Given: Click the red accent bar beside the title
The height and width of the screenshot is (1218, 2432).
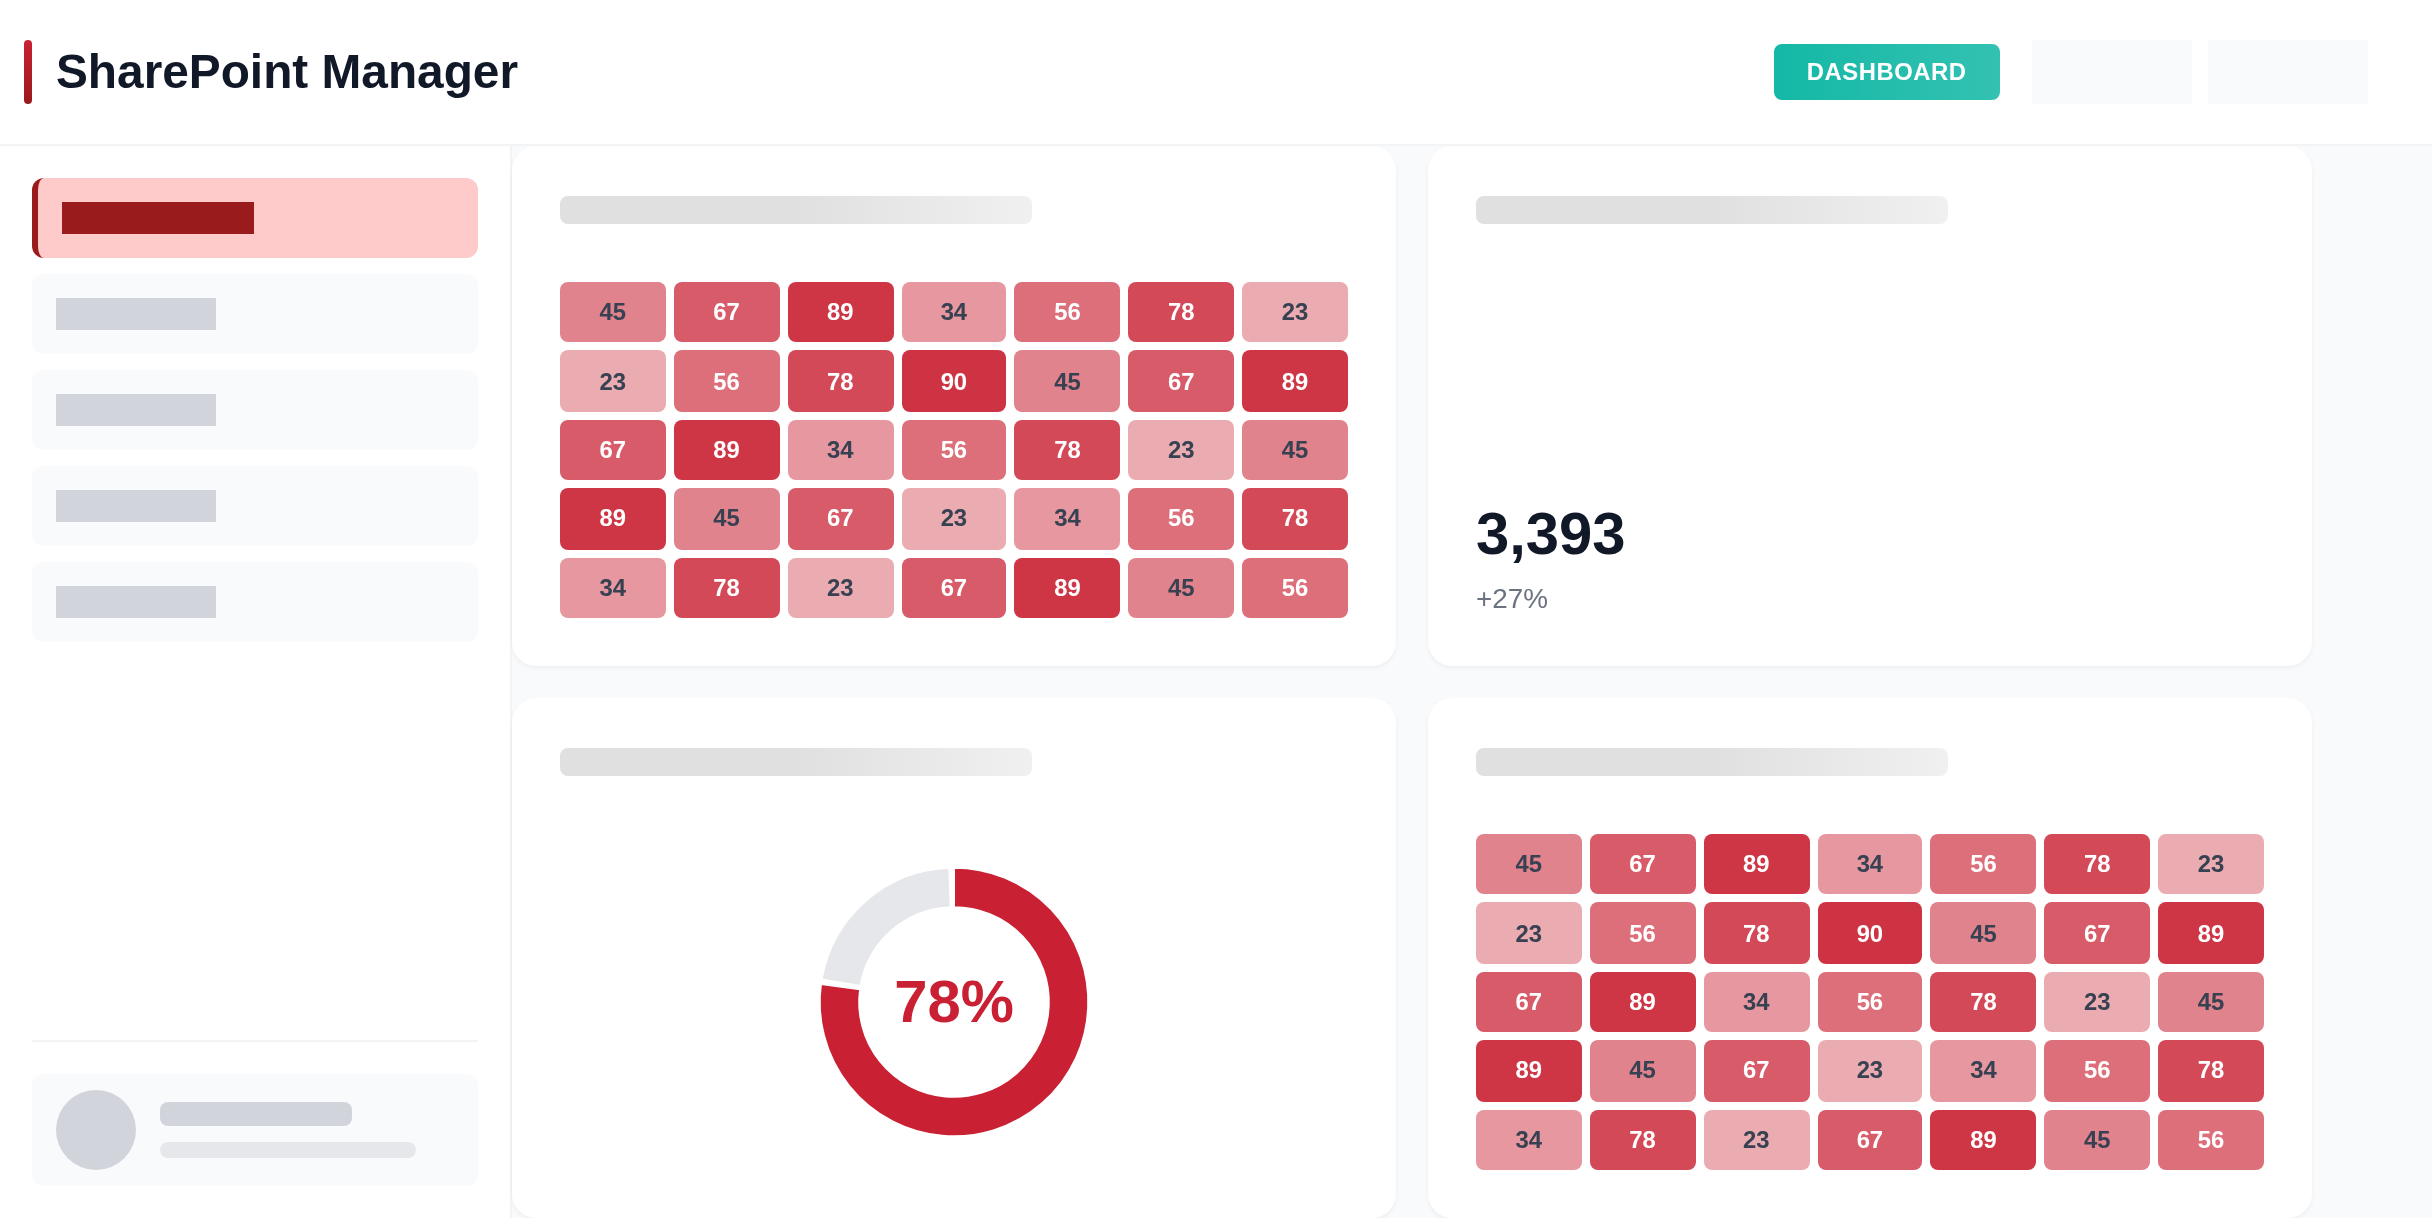Looking at the screenshot, I should click(x=28, y=72).
